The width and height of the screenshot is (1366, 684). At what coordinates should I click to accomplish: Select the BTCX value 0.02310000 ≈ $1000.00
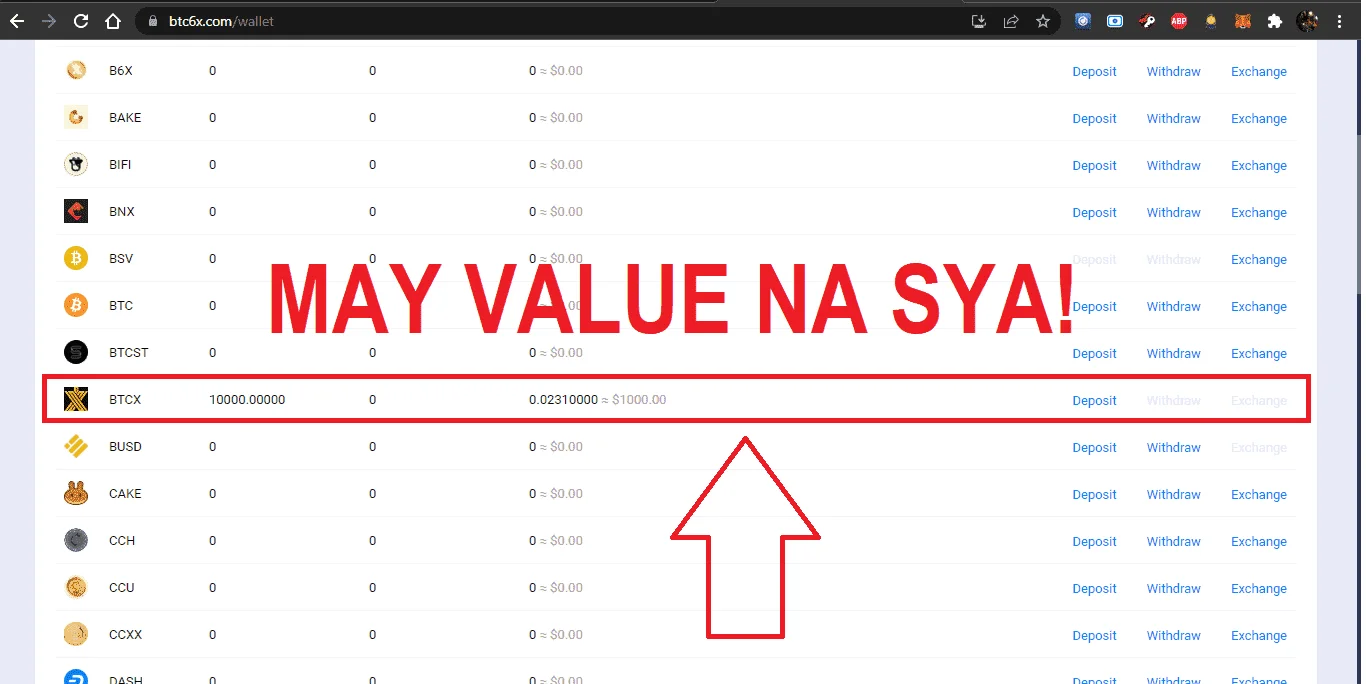(x=597, y=400)
